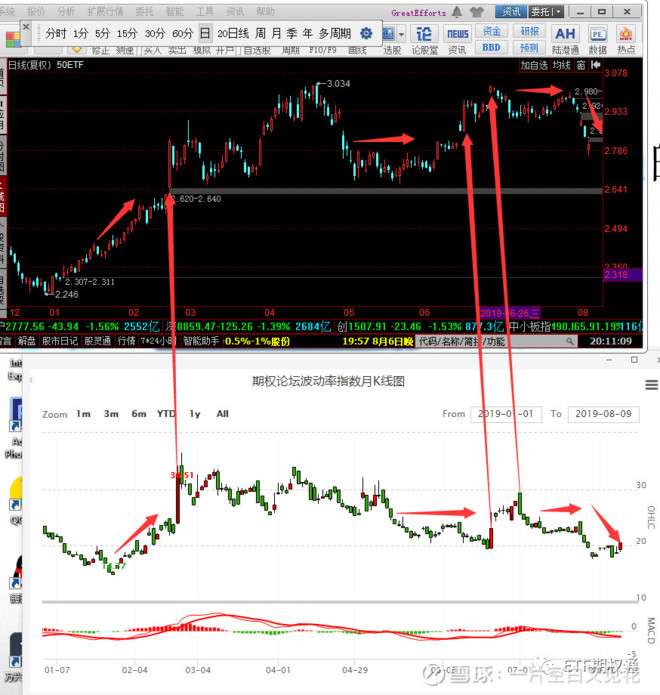Select the 季 quarterly period
Screen dimensions: 660x695
pos(292,33)
